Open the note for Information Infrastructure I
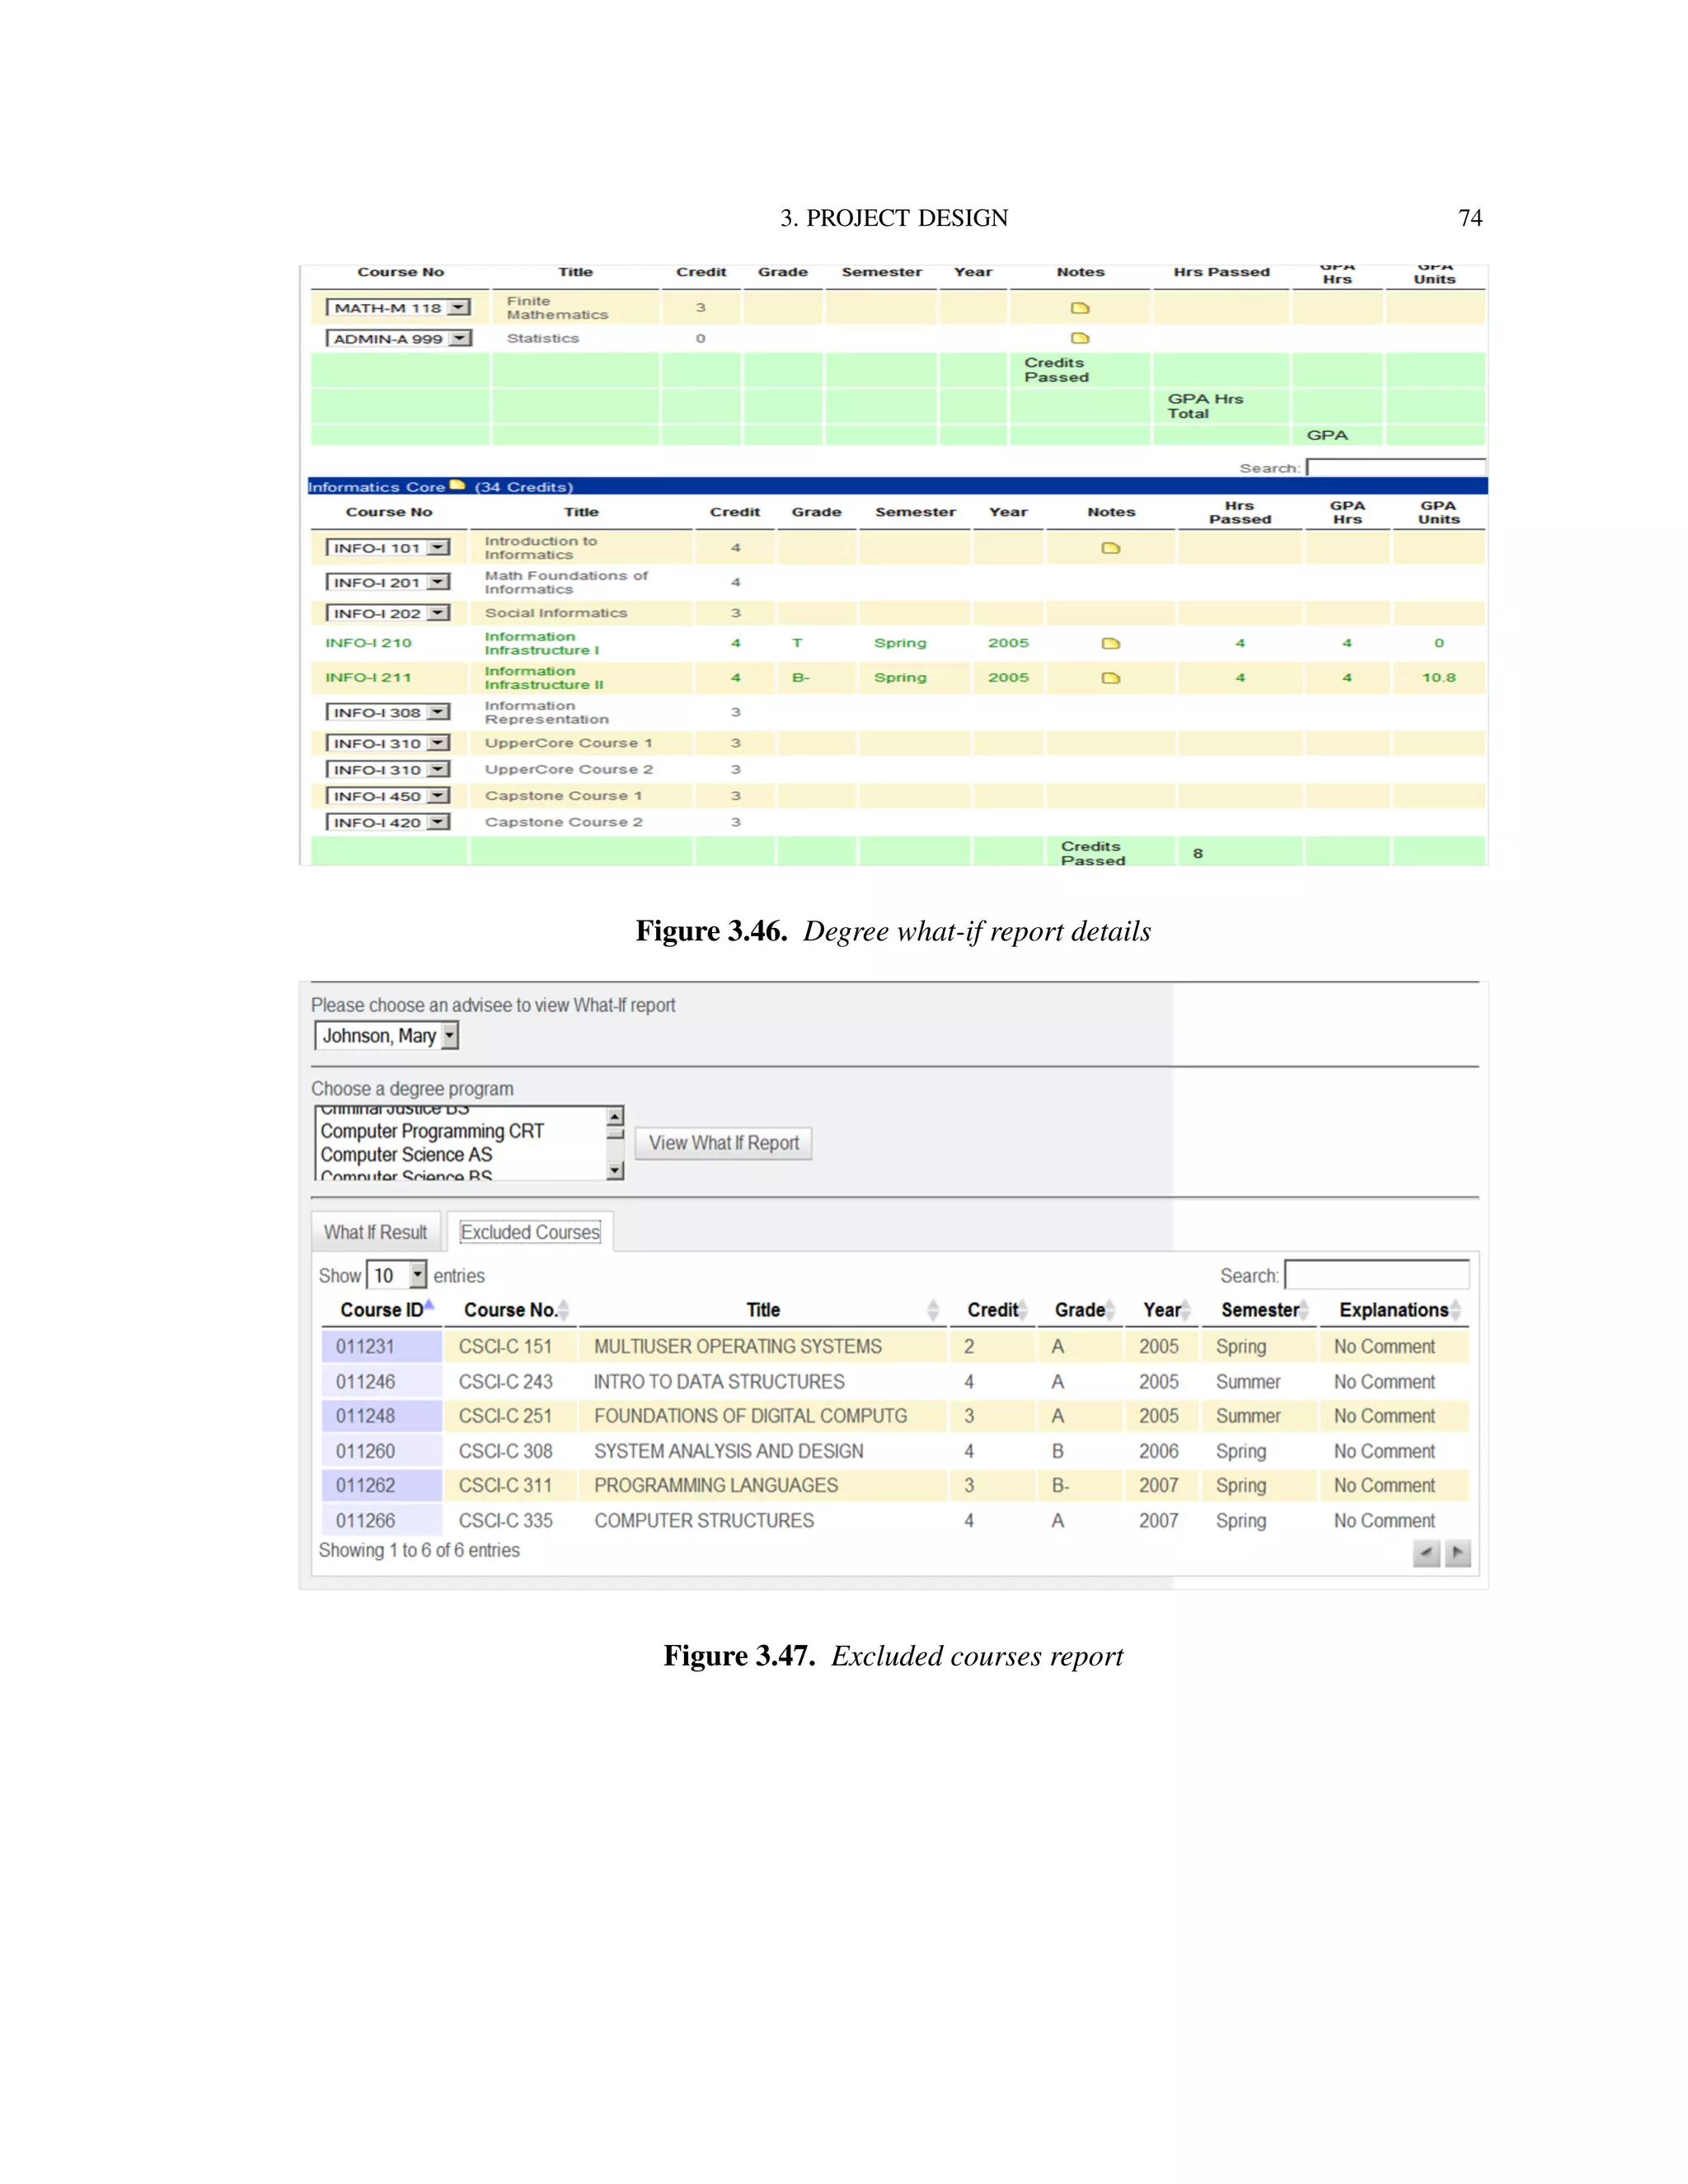 1110,643
